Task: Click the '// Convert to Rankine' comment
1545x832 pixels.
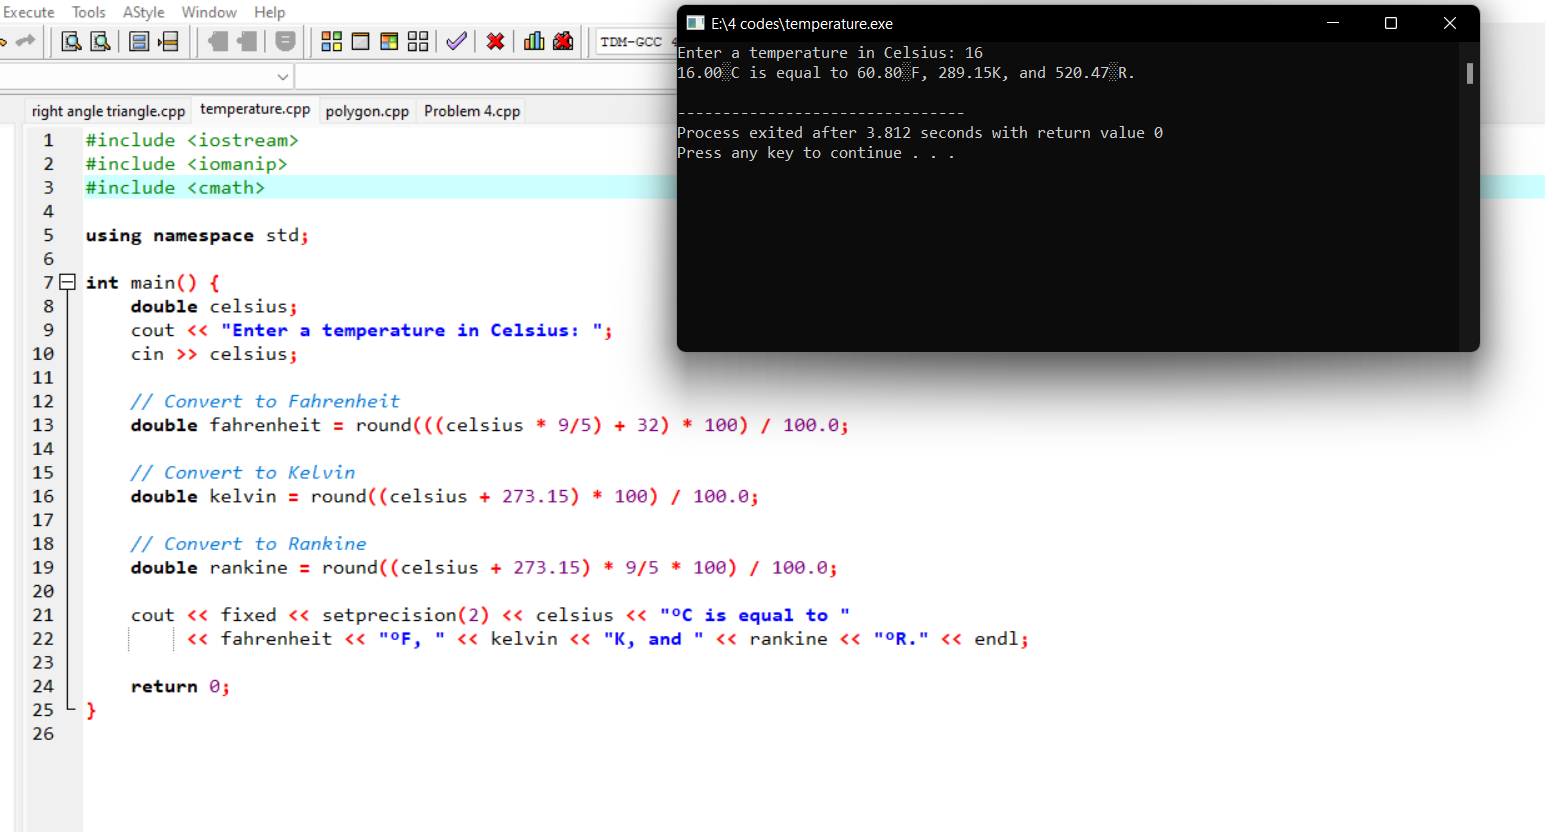Action: coord(248,543)
